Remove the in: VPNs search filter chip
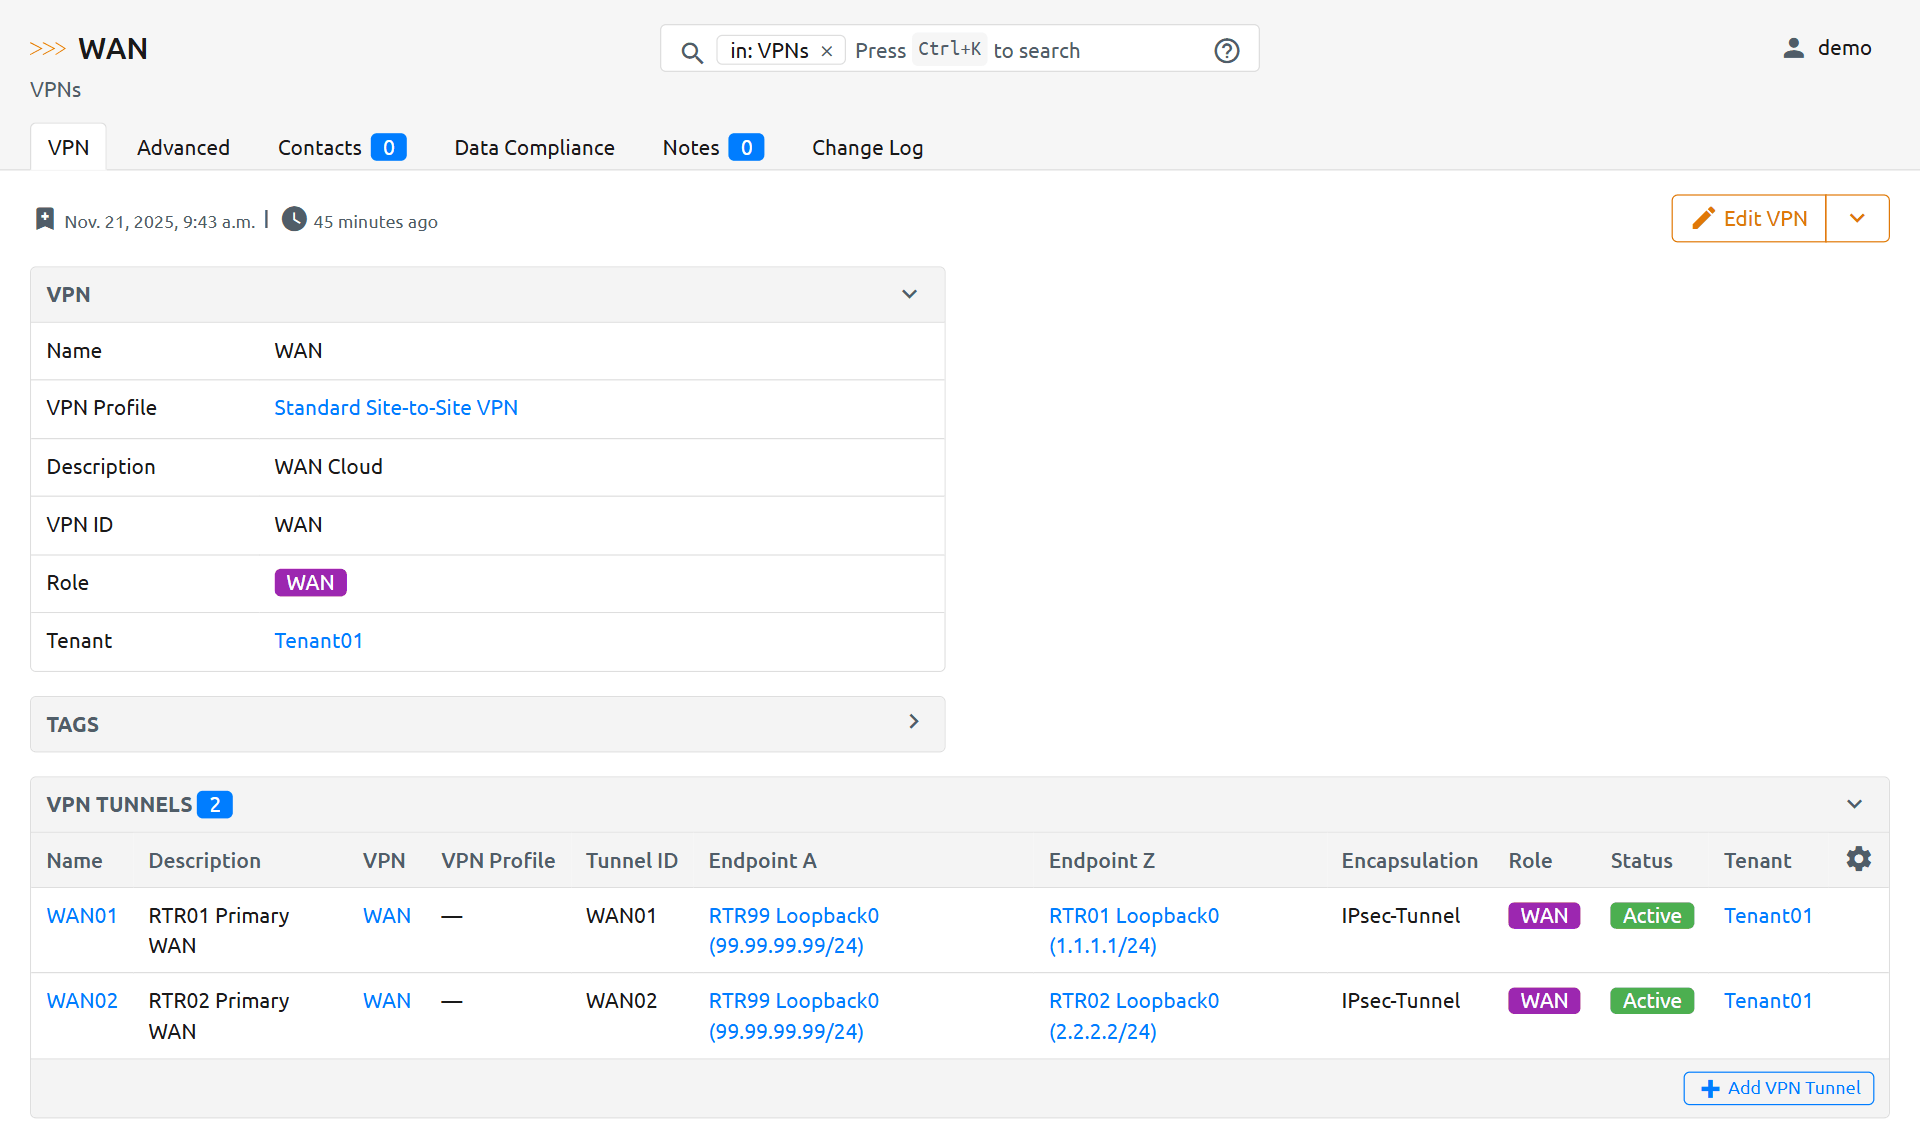The width and height of the screenshot is (1920, 1140). [x=827, y=50]
